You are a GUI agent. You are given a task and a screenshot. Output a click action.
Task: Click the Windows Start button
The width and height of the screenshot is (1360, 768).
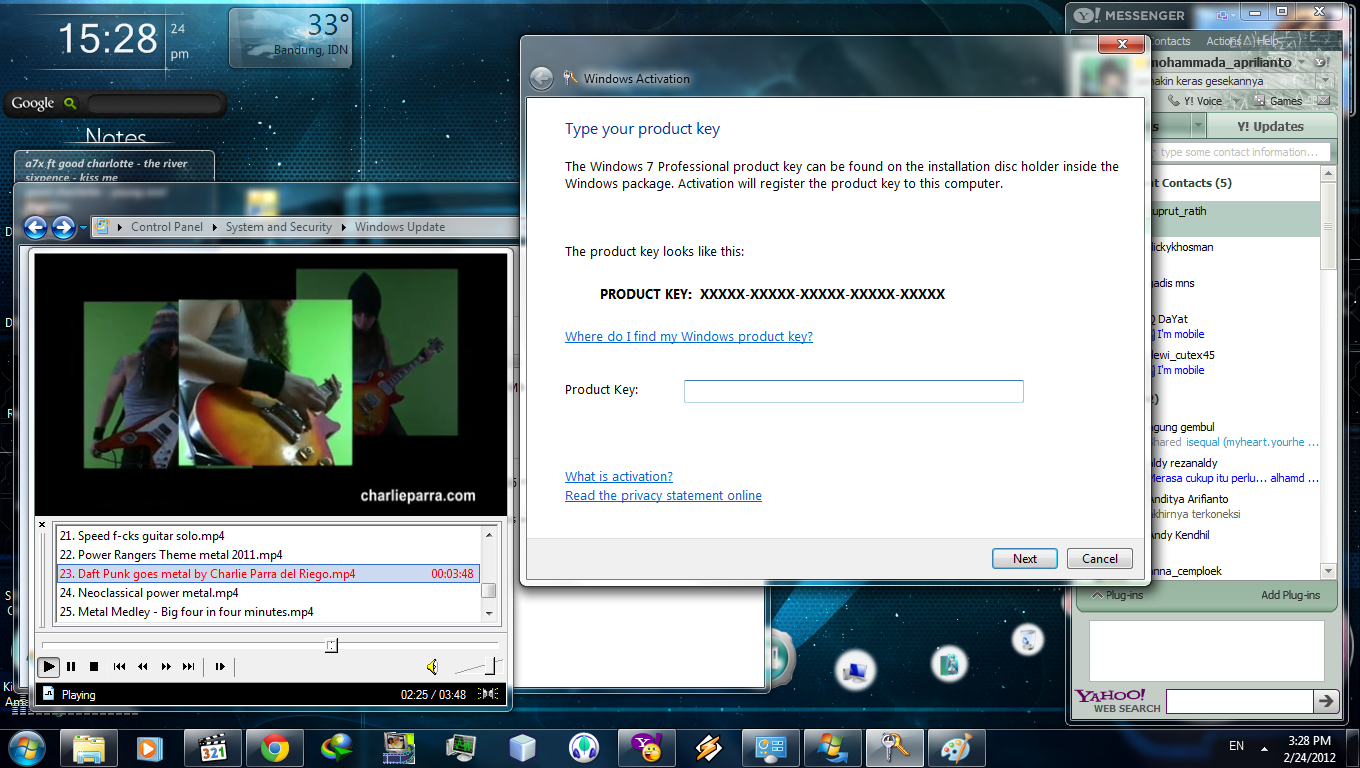[26, 746]
